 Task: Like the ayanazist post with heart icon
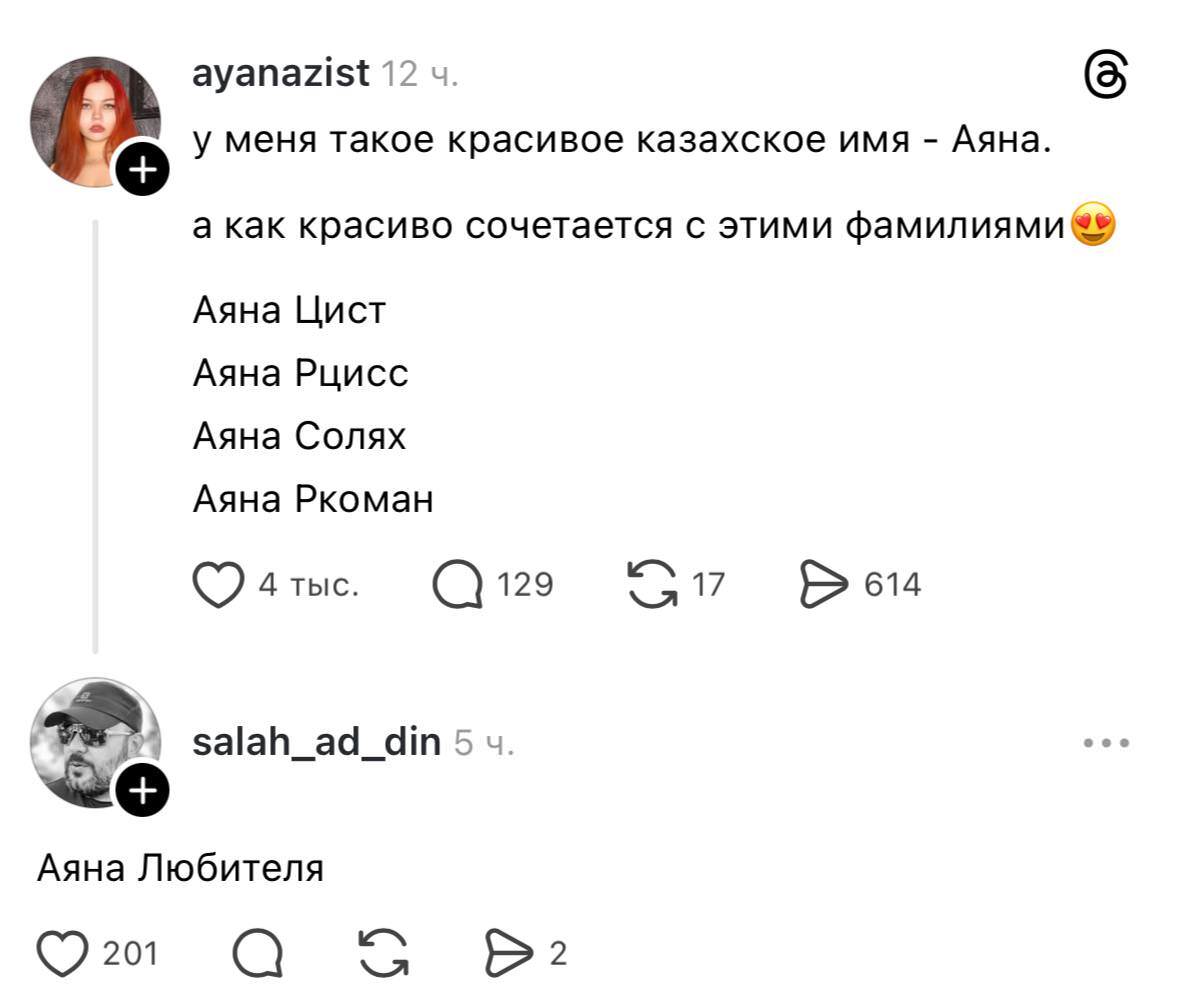218,584
